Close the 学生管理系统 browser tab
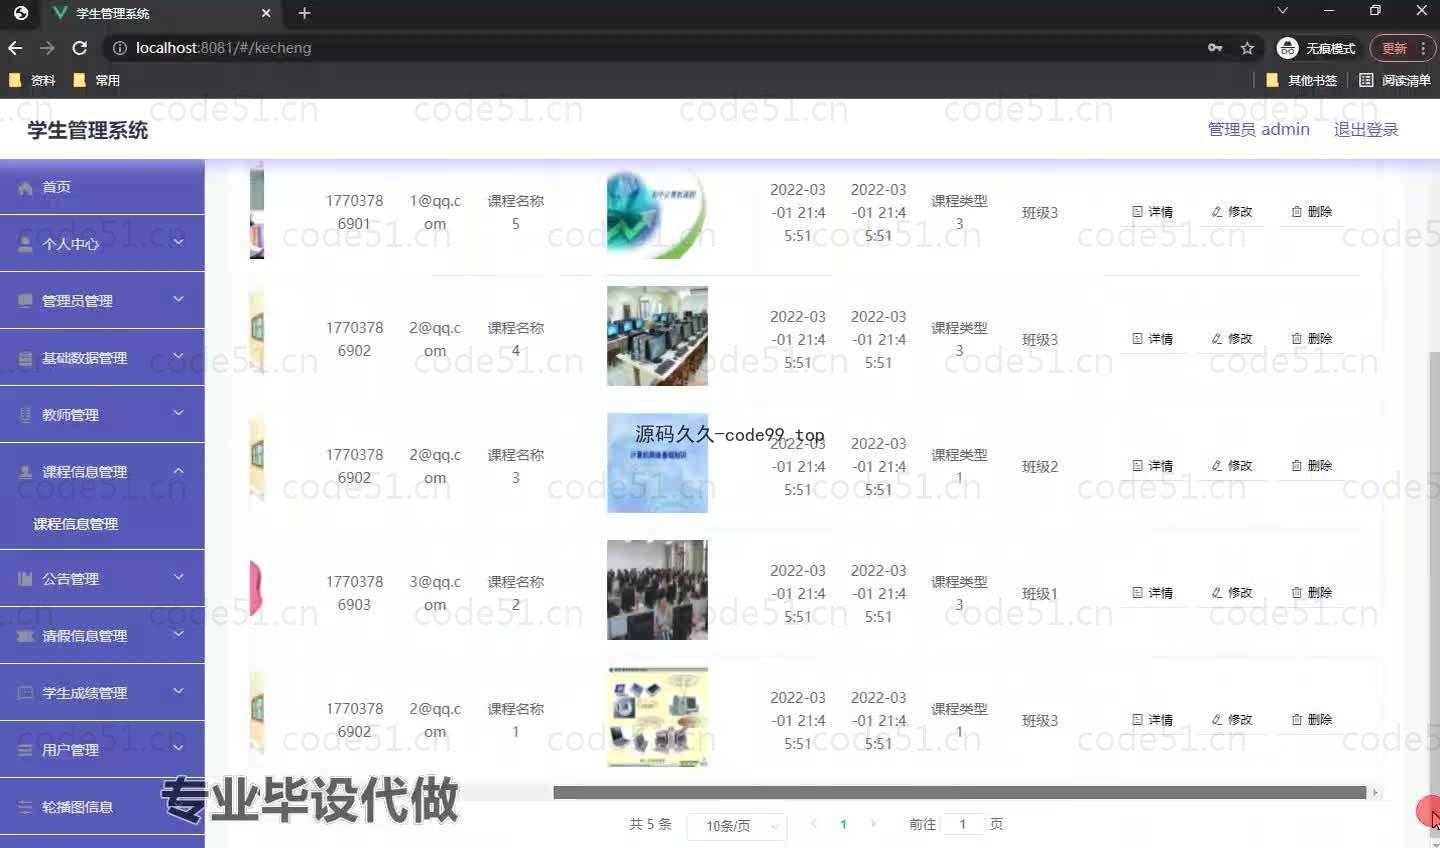This screenshot has height=848, width=1440. [266, 13]
